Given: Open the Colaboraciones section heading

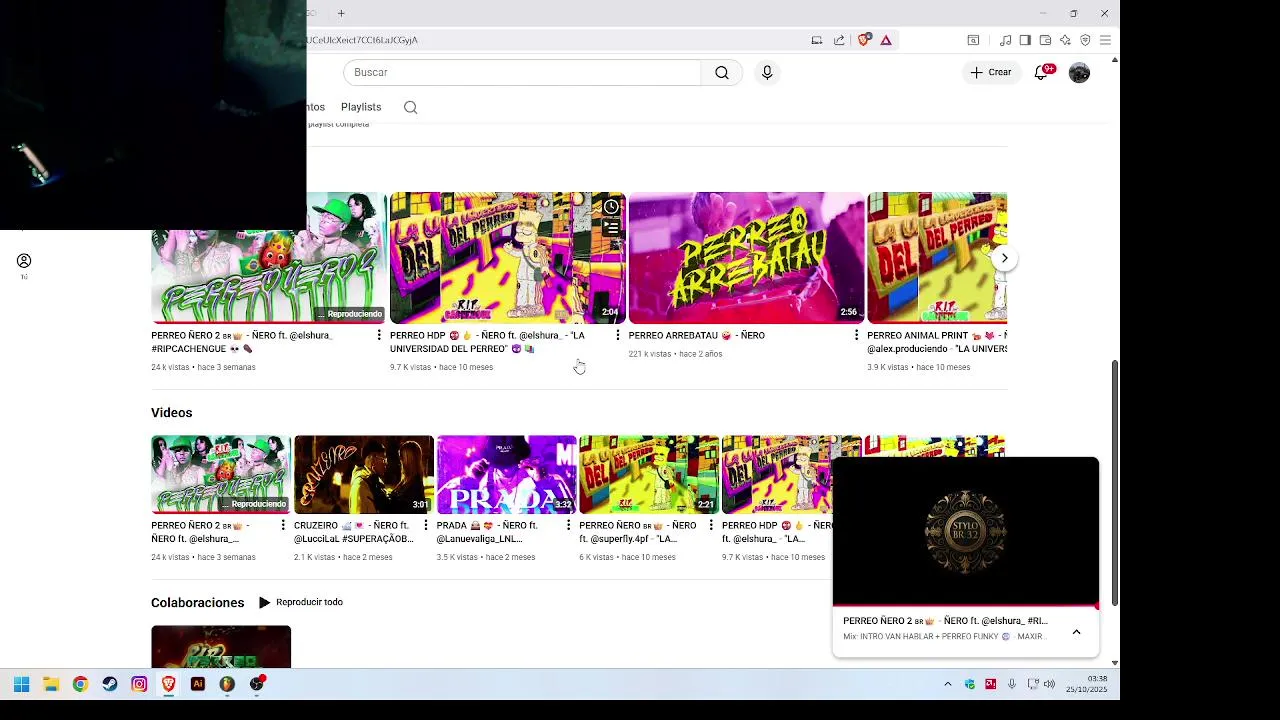Looking at the screenshot, I should 198,602.
